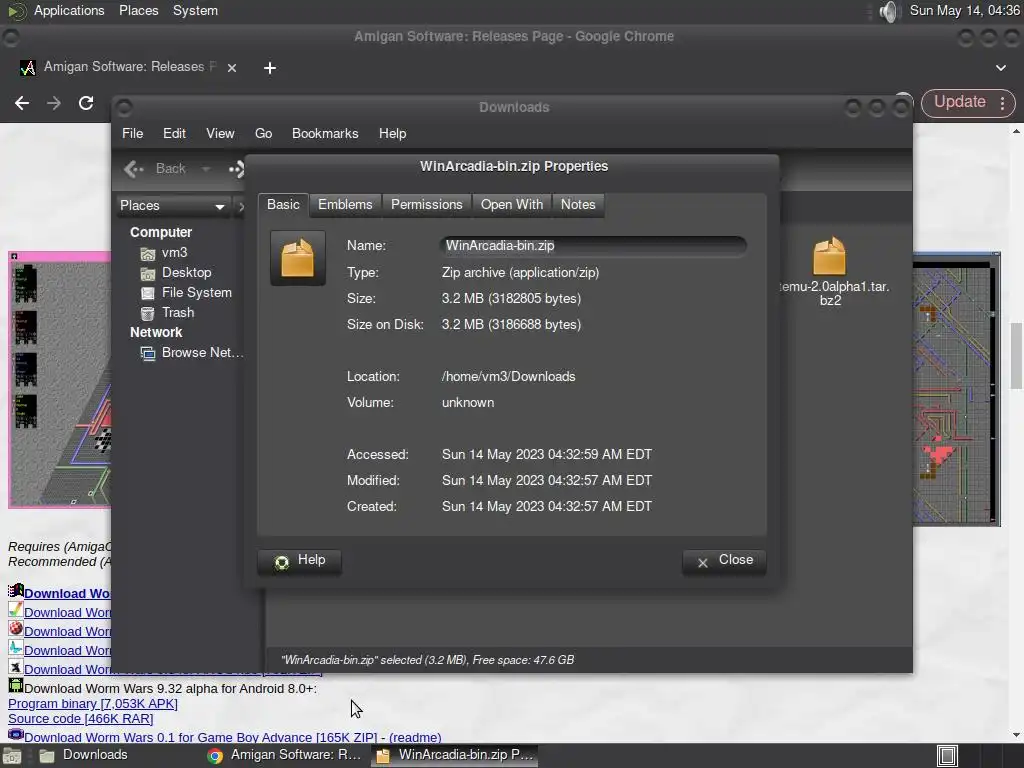
Task: Click the readme link in Chrome page
Action: (x=415, y=737)
